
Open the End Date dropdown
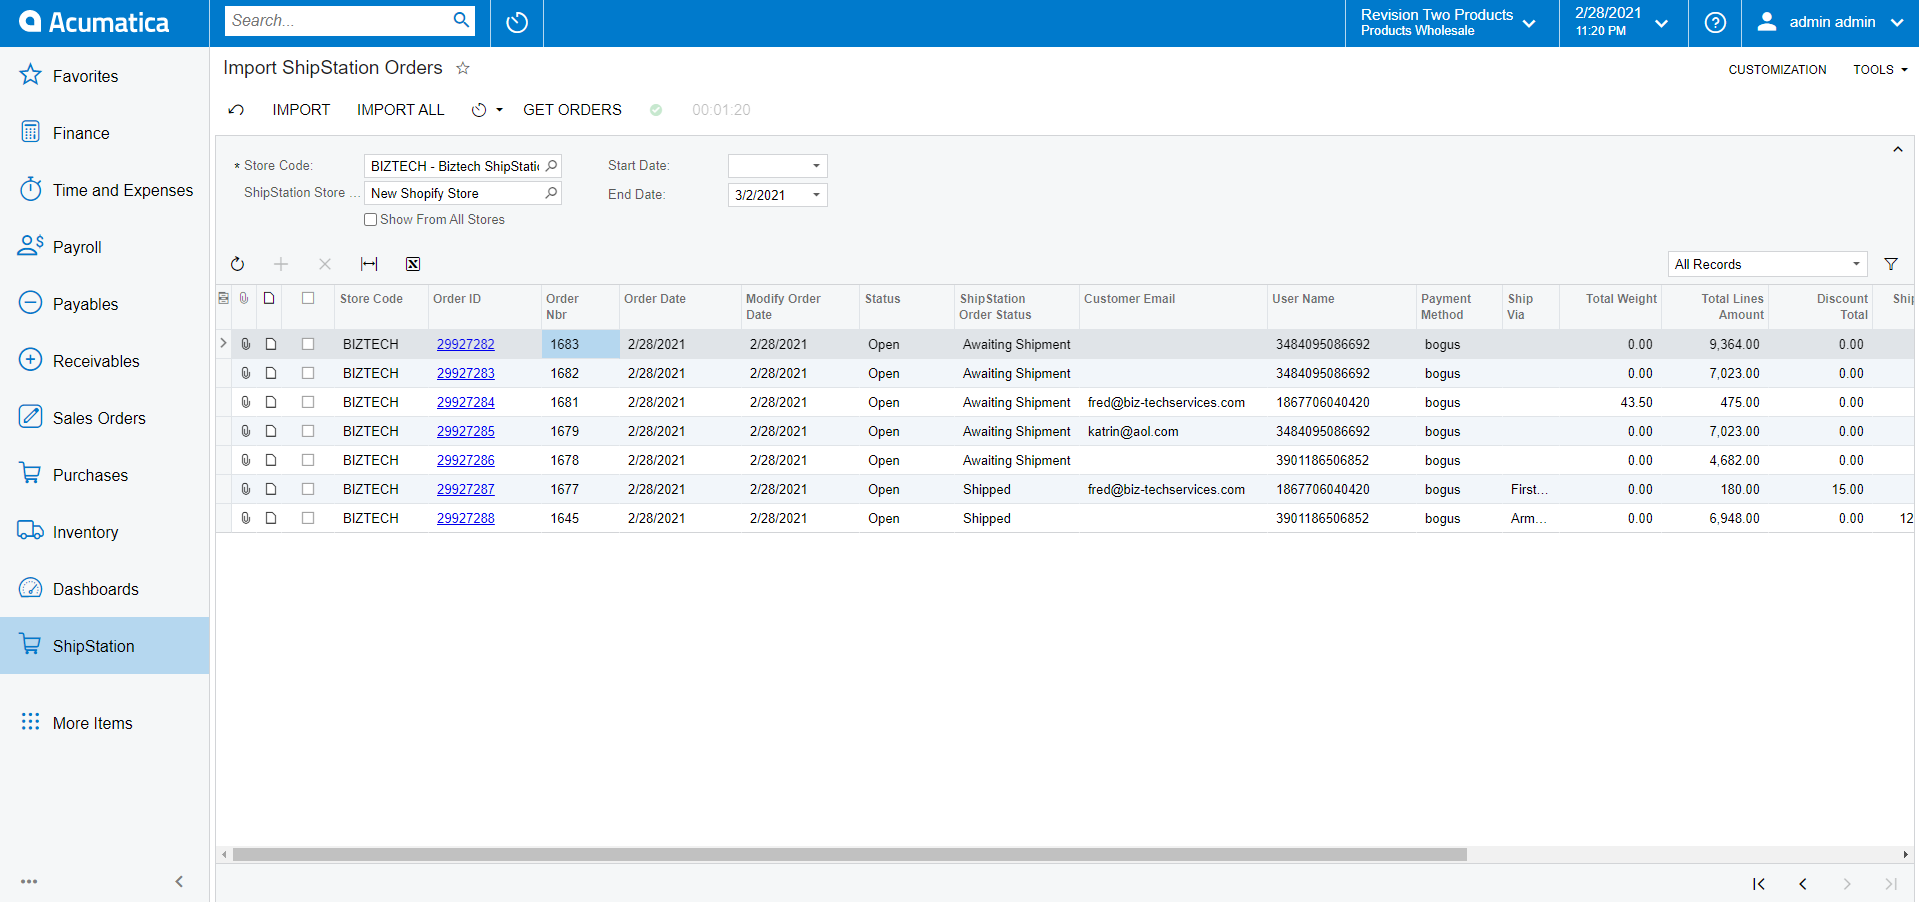click(816, 195)
